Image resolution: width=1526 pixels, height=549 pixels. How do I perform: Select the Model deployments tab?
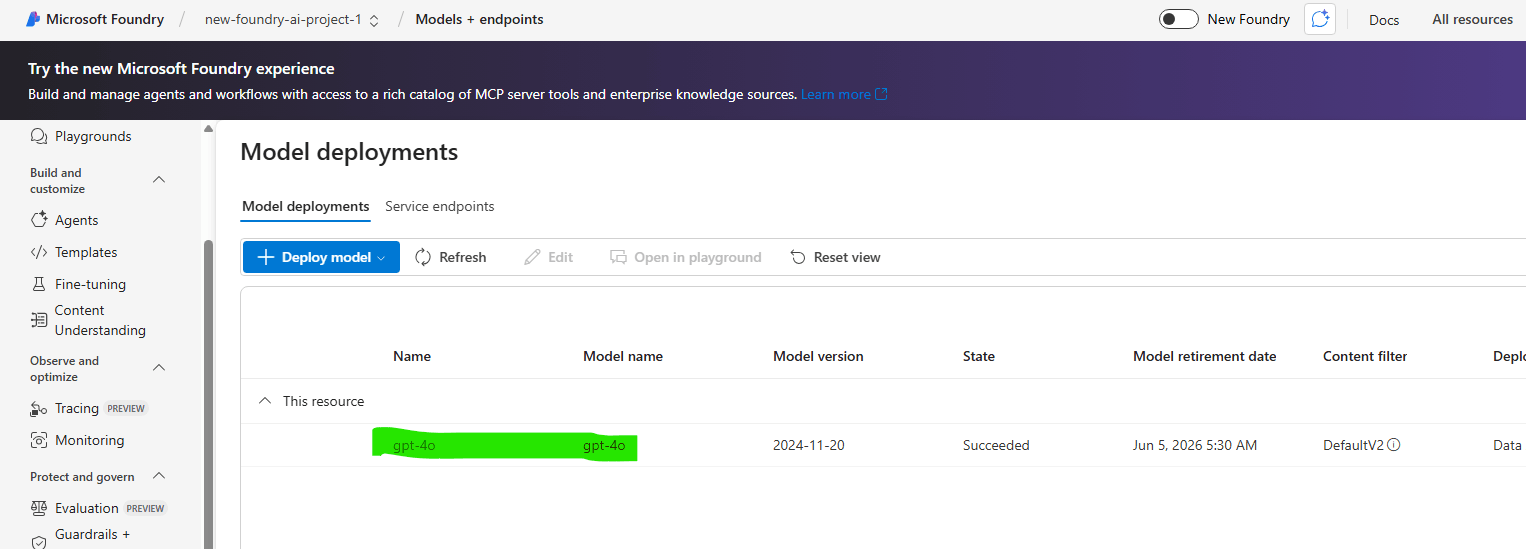[x=306, y=206]
